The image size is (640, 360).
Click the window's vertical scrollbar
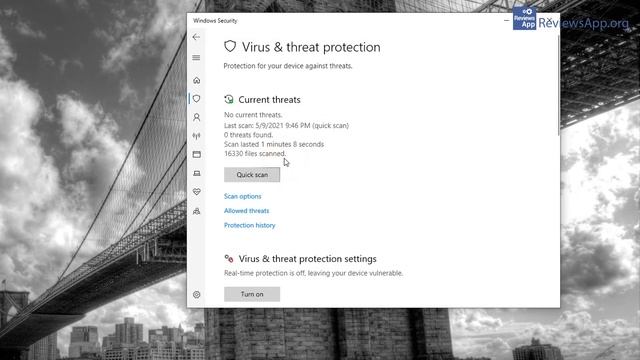pyautogui.click(x=558, y=86)
